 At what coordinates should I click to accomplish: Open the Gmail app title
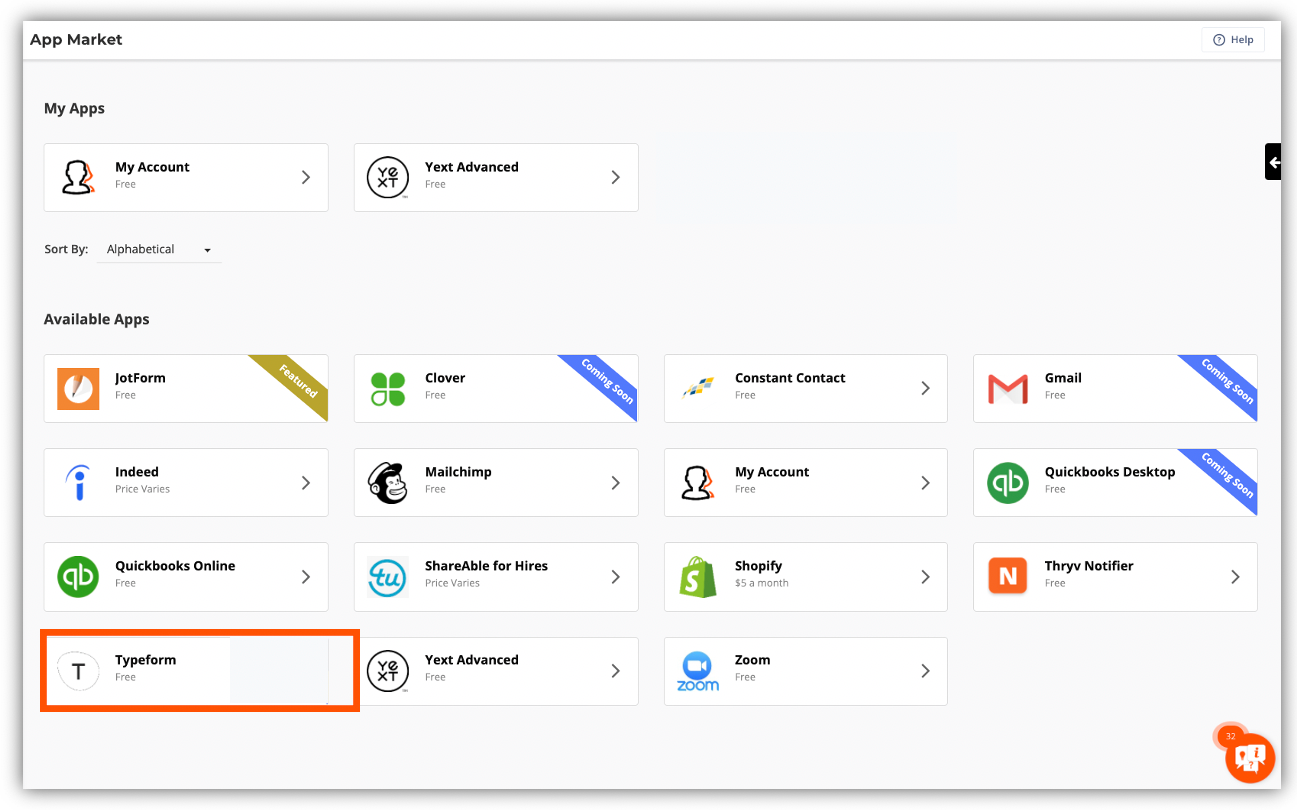point(1063,378)
